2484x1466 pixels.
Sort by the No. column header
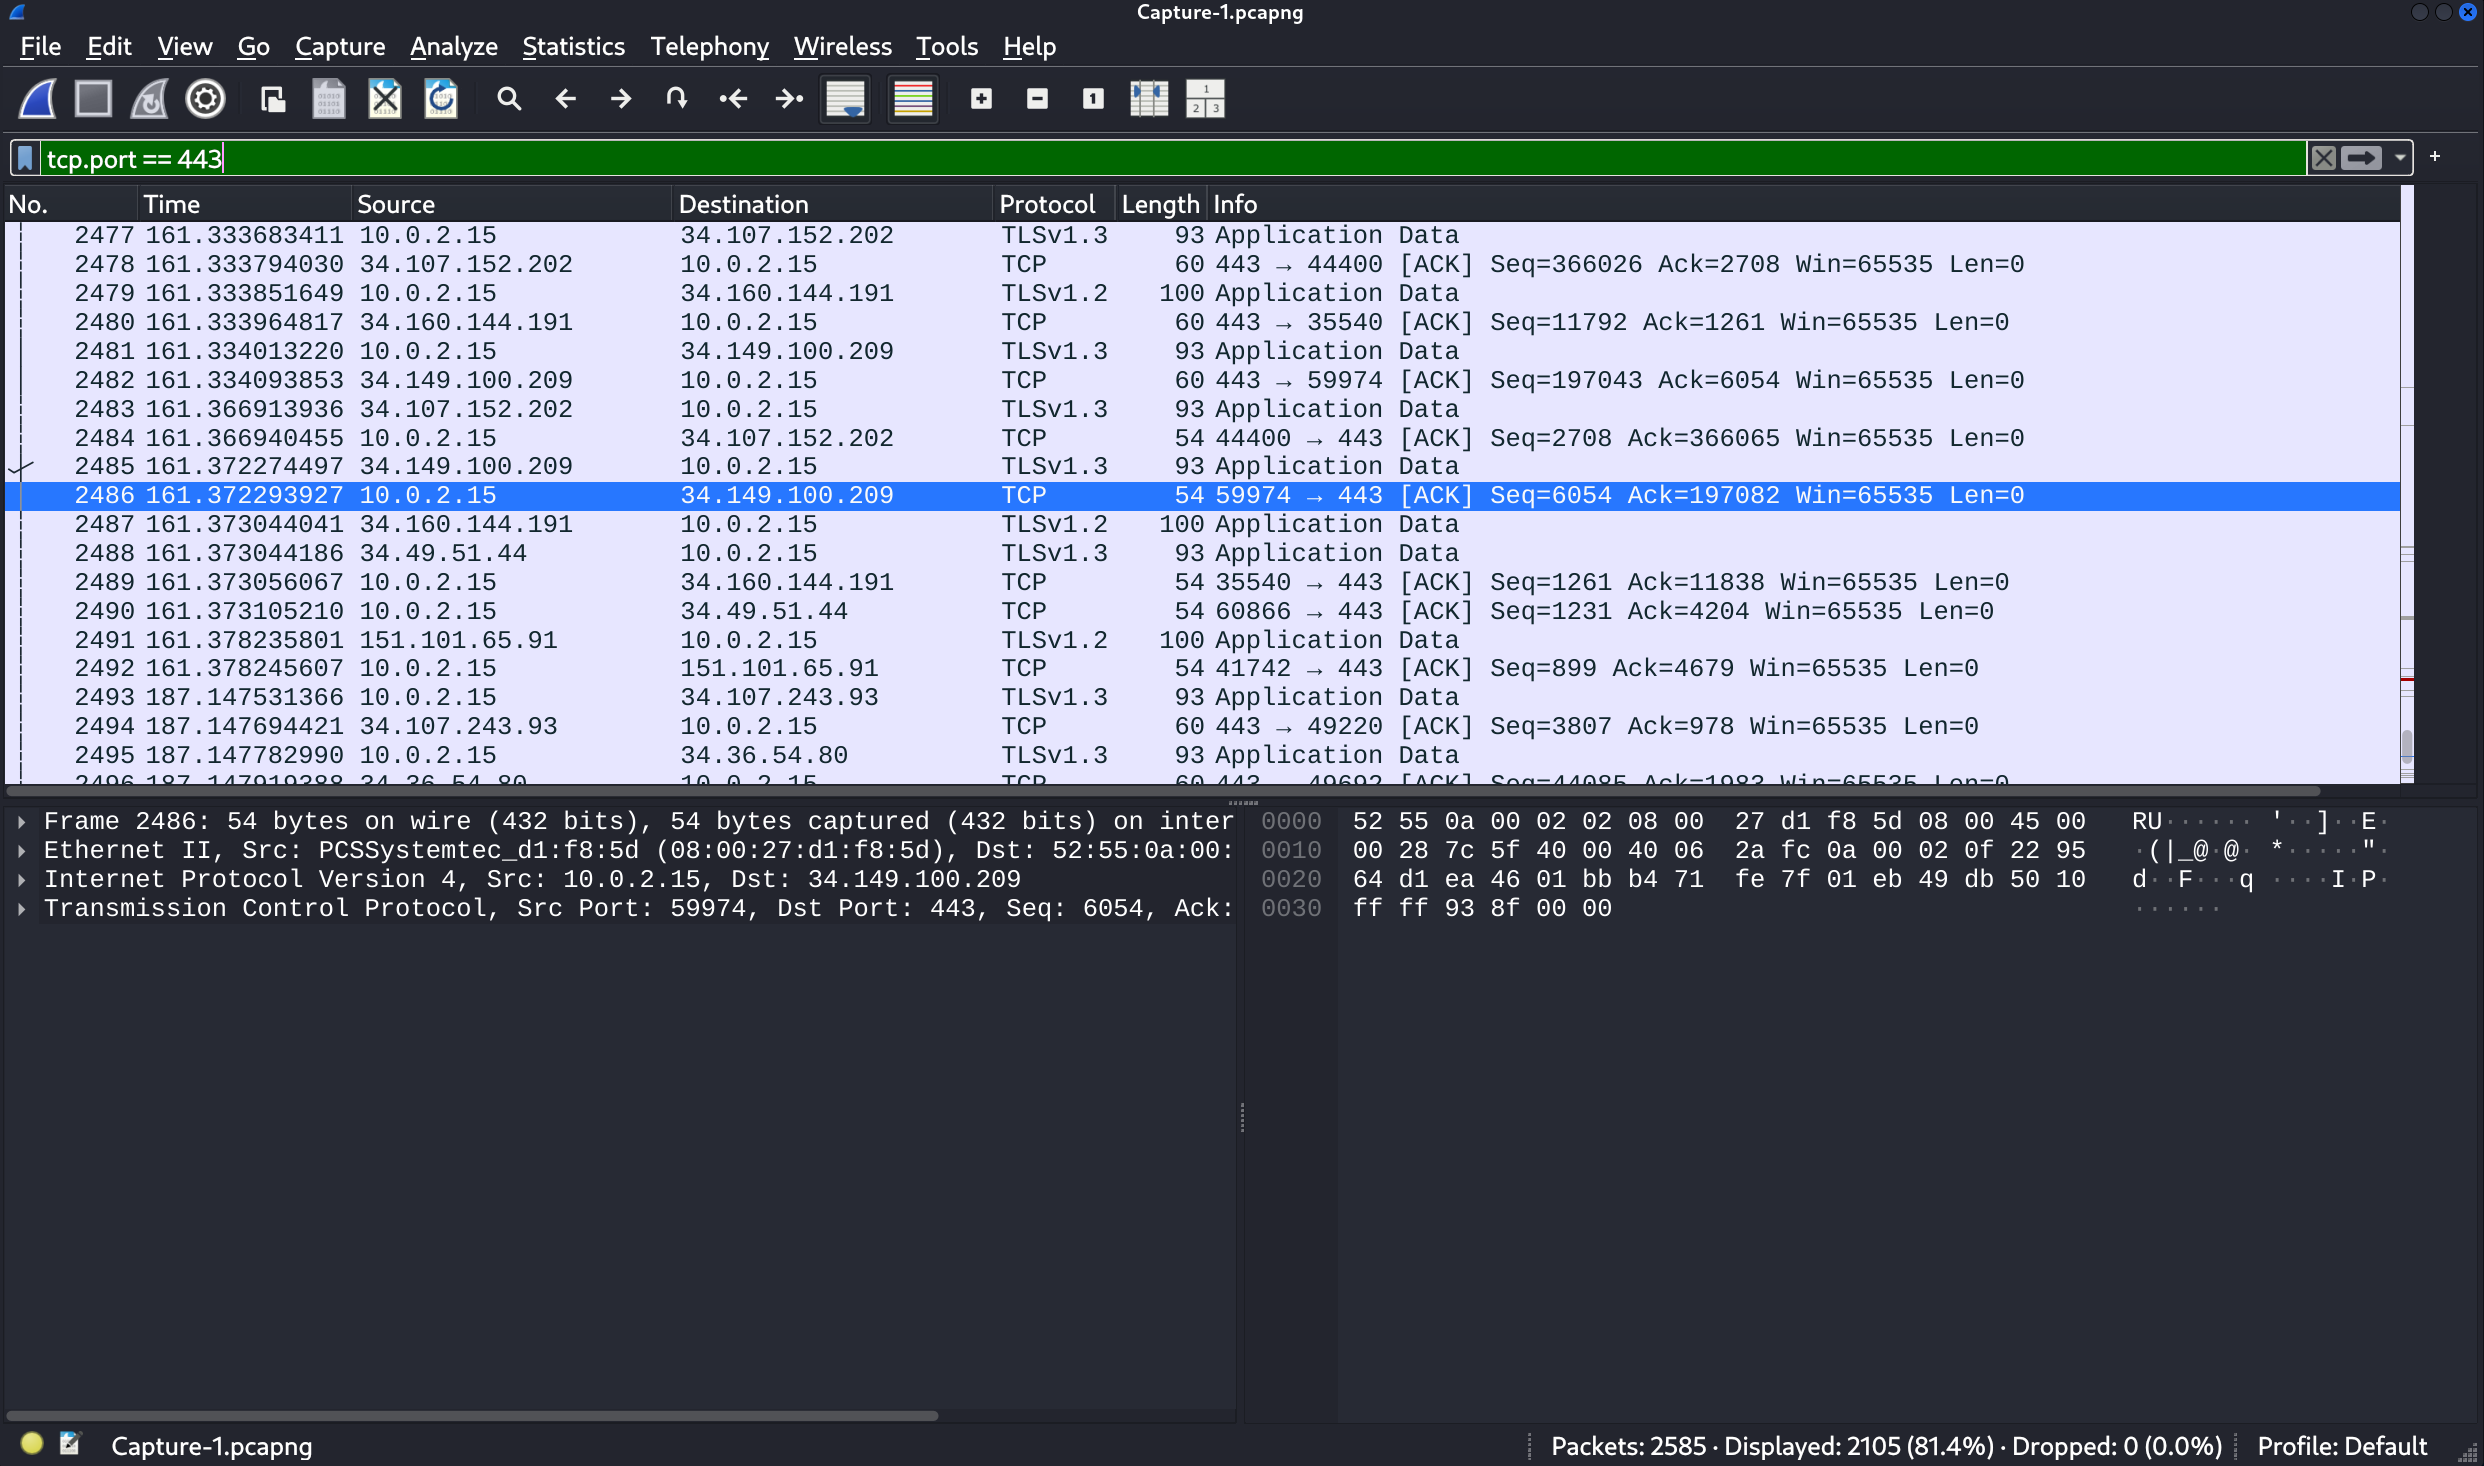(x=70, y=204)
